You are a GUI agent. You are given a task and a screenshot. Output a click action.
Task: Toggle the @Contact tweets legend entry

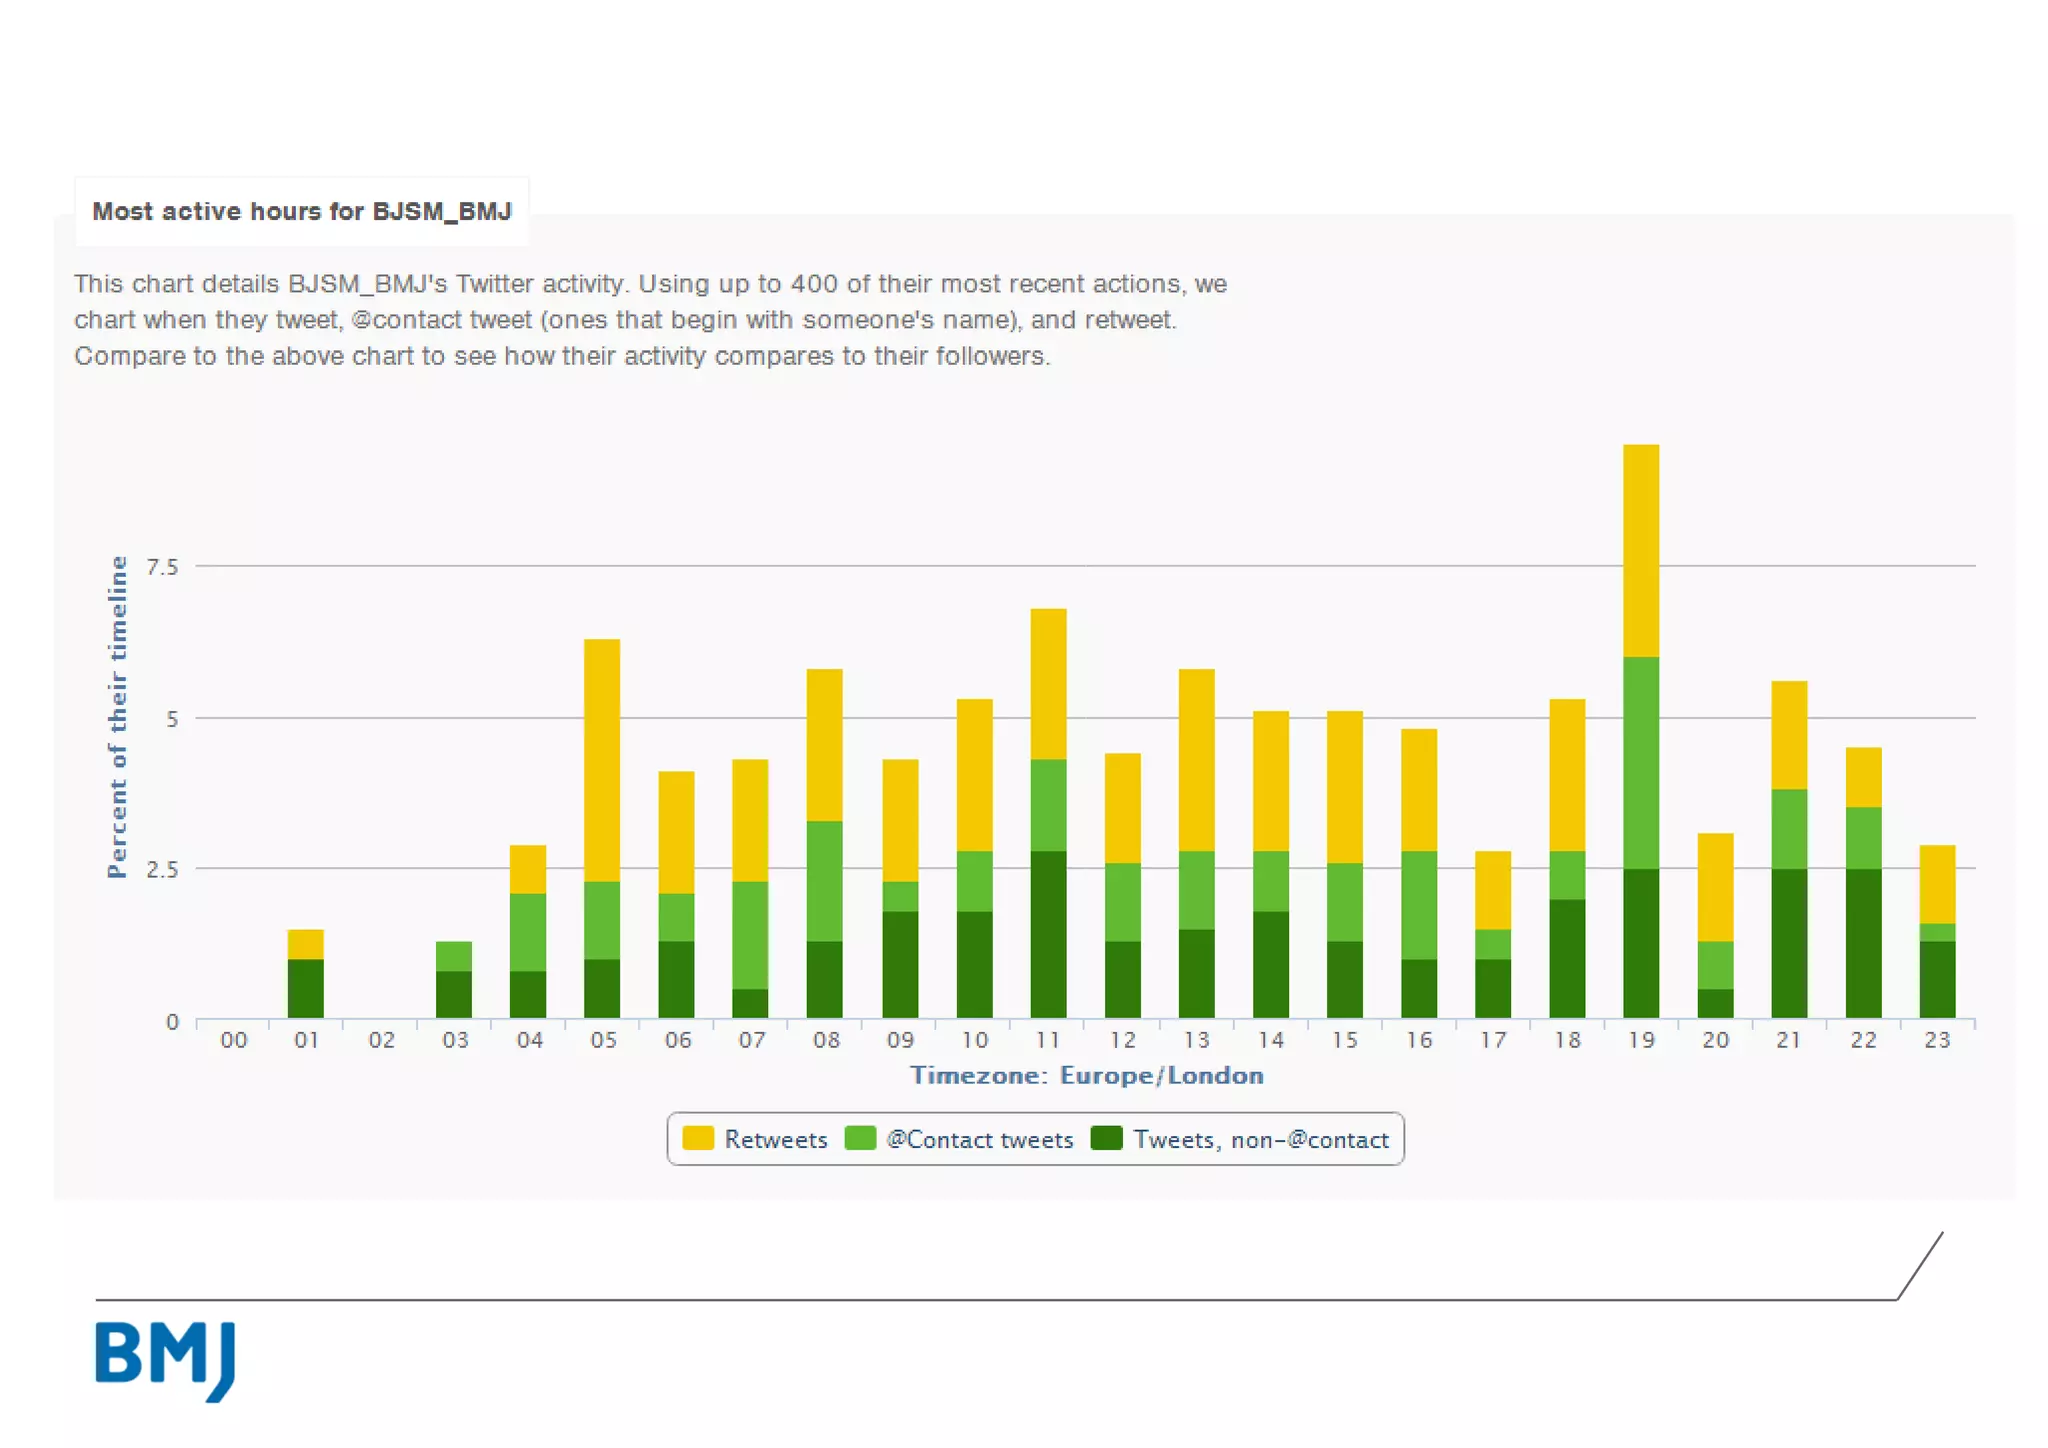[979, 1140]
